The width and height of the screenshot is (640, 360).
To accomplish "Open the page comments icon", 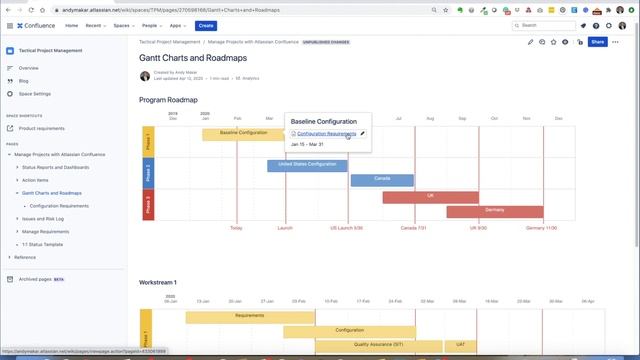I will 542,42.
